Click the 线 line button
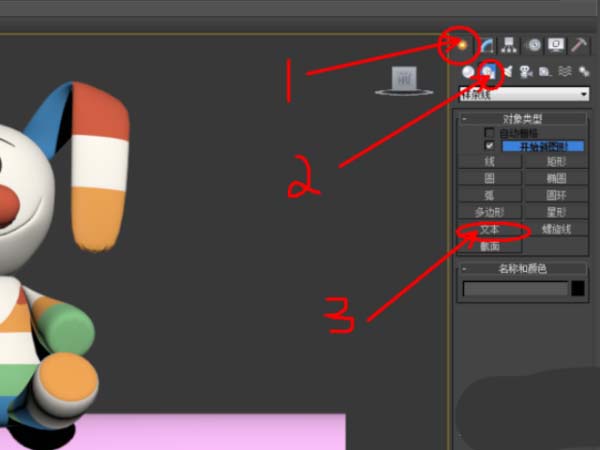The width and height of the screenshot is (600, 450). point(489,161)
